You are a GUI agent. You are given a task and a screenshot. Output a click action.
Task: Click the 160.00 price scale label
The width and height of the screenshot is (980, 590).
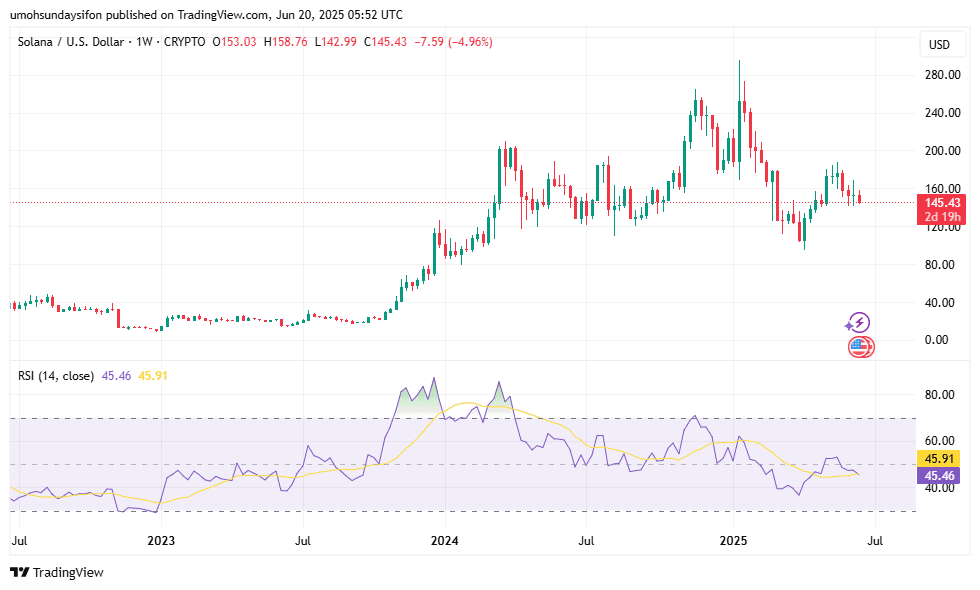942,188
